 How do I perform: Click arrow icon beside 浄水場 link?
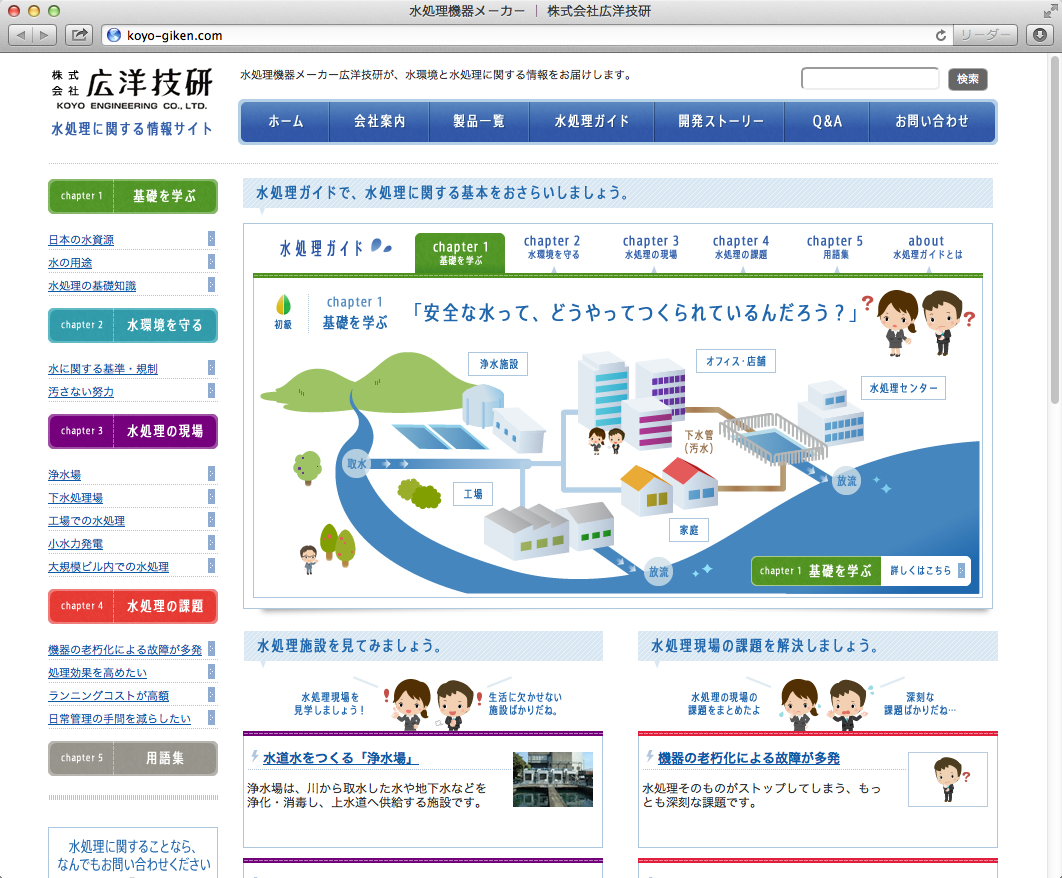pos(212,473)
